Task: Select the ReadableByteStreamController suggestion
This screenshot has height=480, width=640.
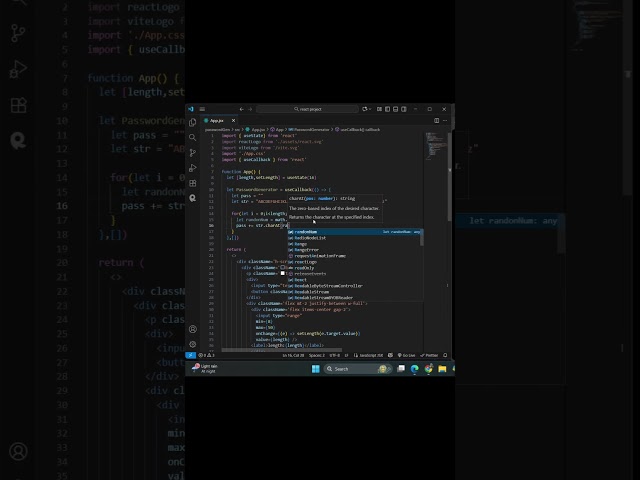Action: pyautogui.click(x=355, y=286)
